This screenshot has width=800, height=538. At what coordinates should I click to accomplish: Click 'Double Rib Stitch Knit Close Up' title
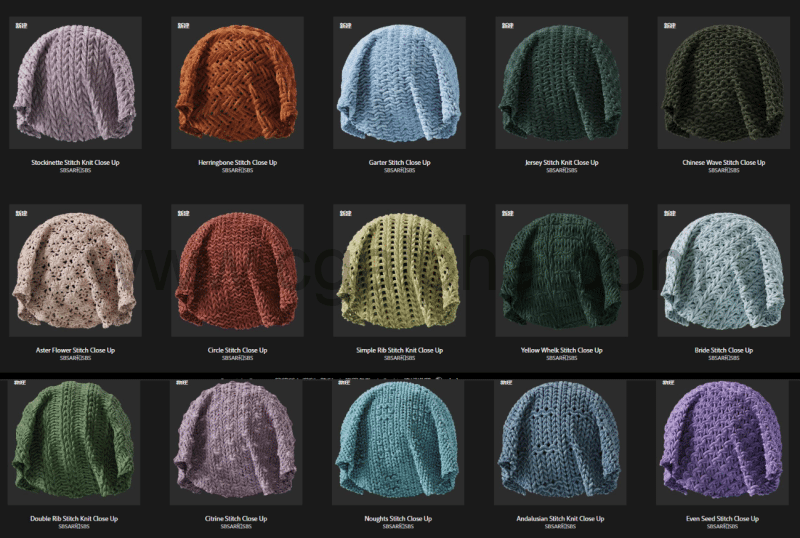74,519
